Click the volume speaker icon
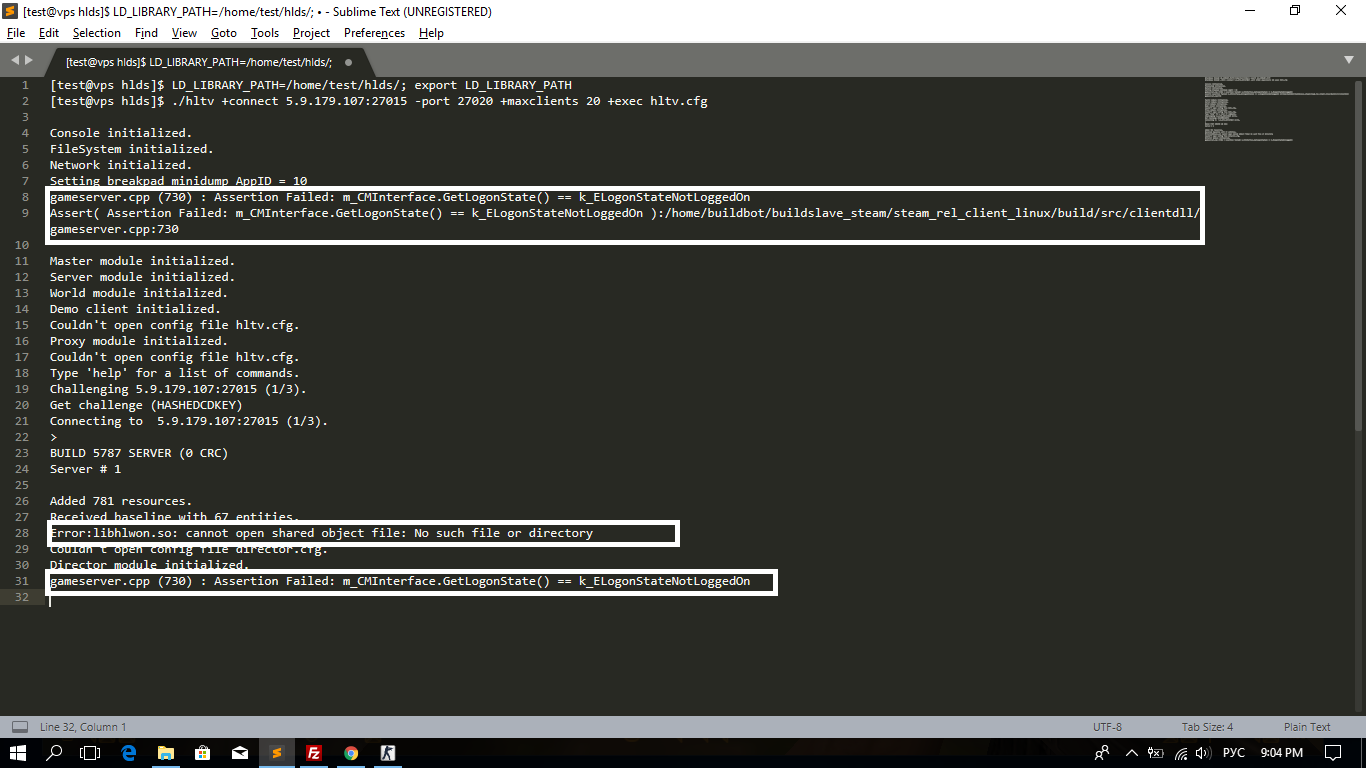The image size is (1366, 768). pyautogui.click(x=1203, y=753)
